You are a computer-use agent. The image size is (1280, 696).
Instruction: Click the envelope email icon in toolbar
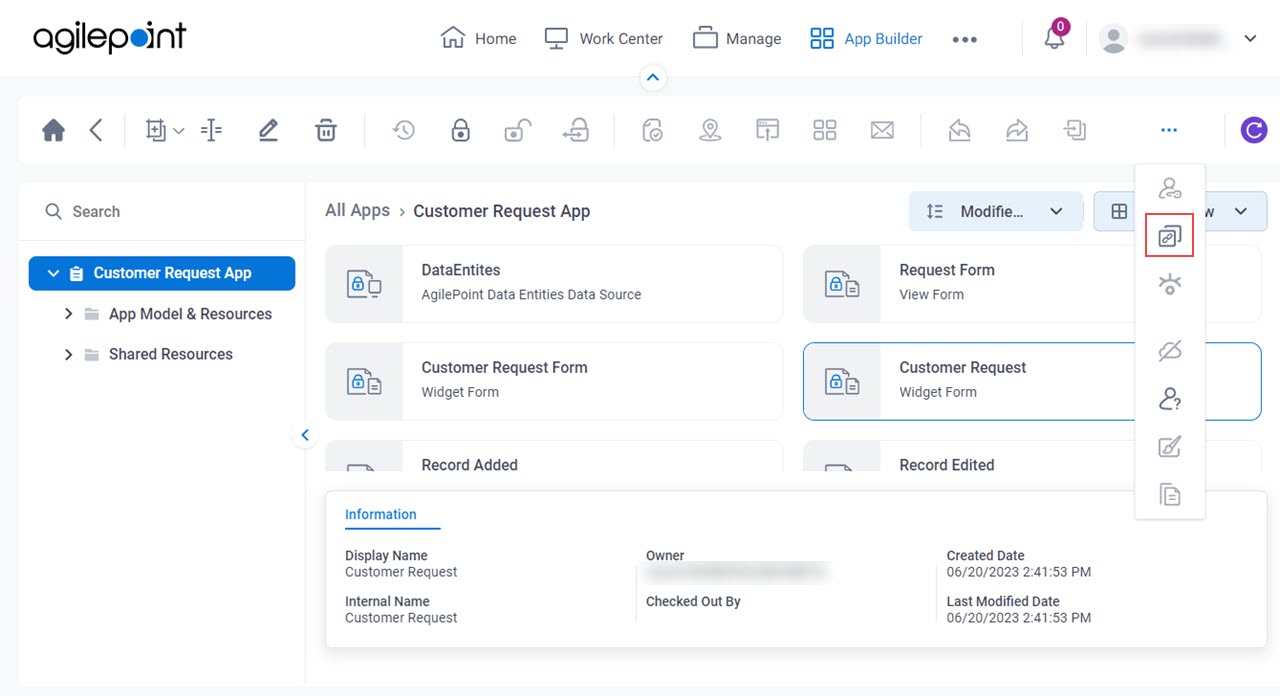[x=882, y=130]
